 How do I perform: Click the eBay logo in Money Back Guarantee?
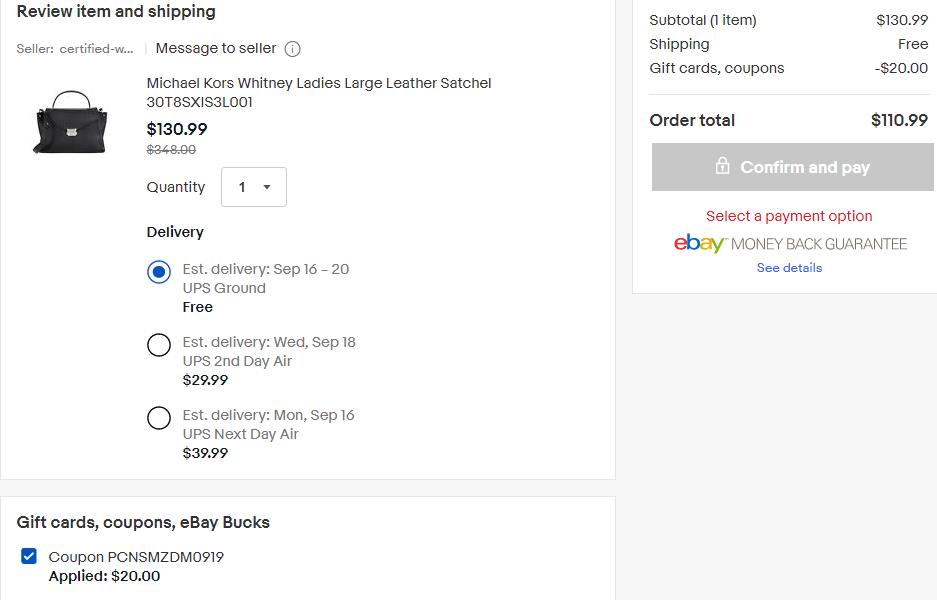(x=699, y=243)
